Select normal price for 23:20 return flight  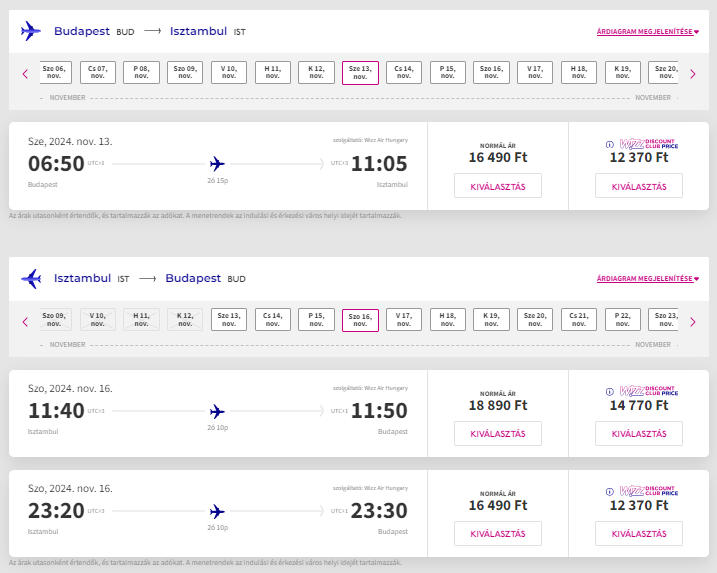tap(497, 533)
